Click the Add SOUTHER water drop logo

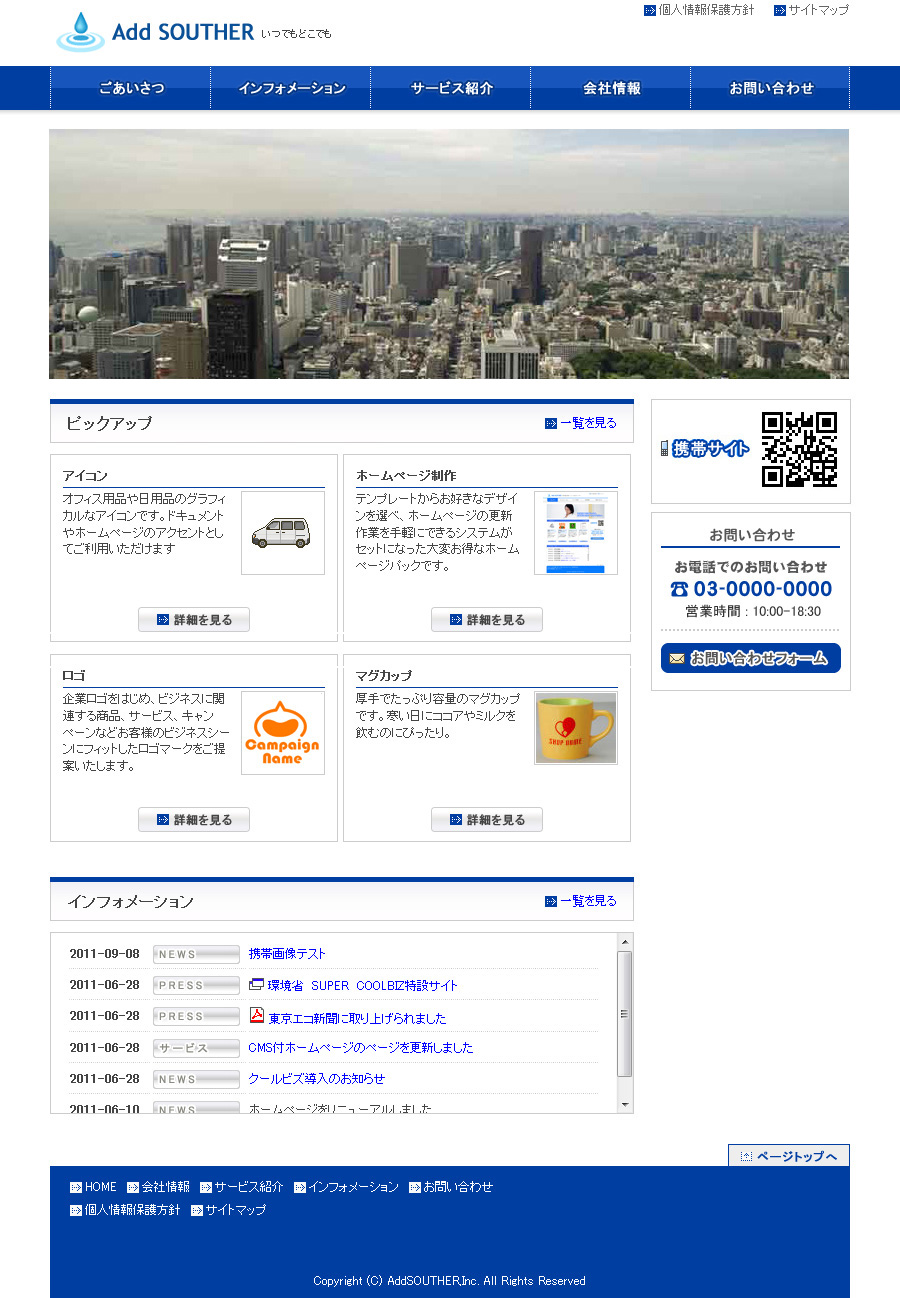[x=80, y=32]
